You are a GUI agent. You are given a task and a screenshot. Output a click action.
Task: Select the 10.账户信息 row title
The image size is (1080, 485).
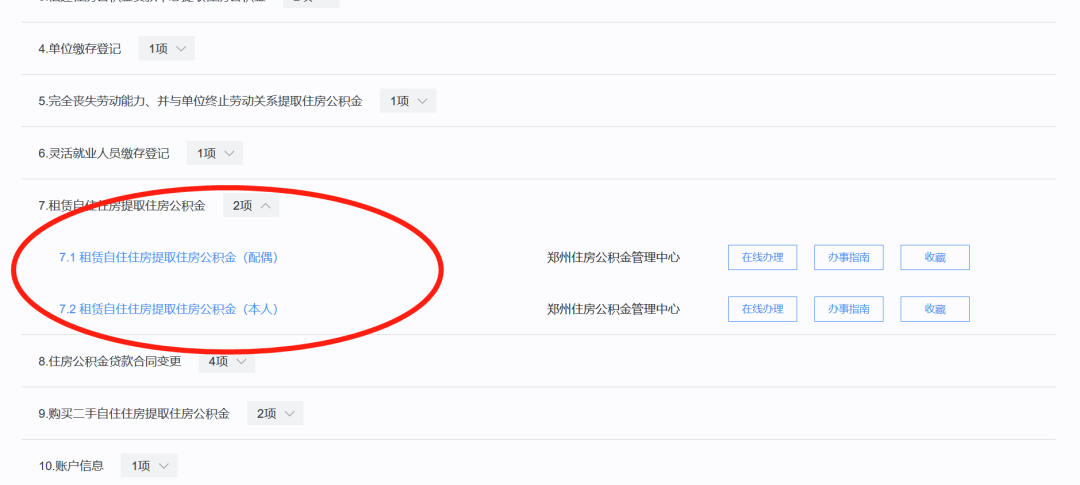[x=71, y=465]
